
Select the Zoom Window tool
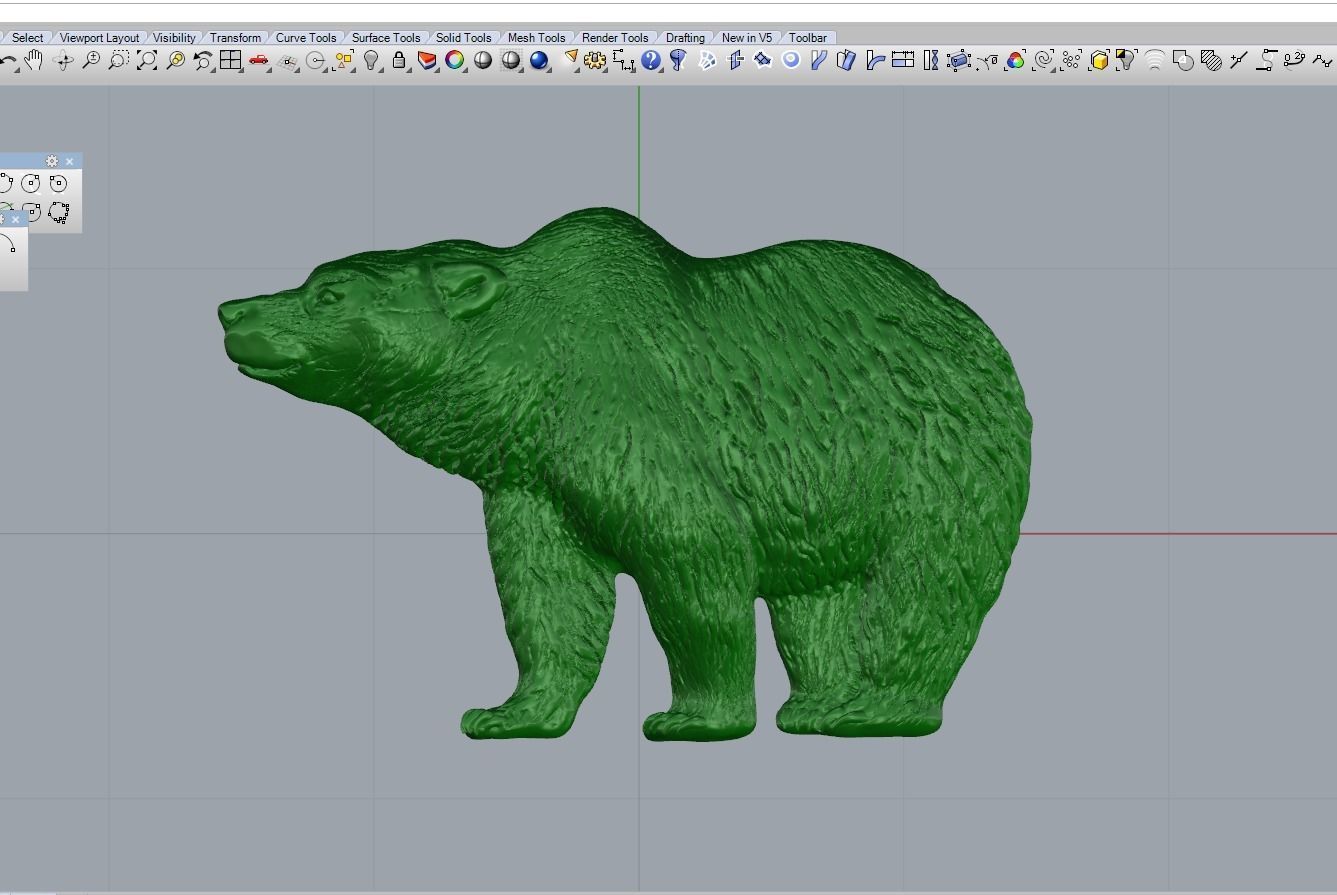[x=119, y=61]
